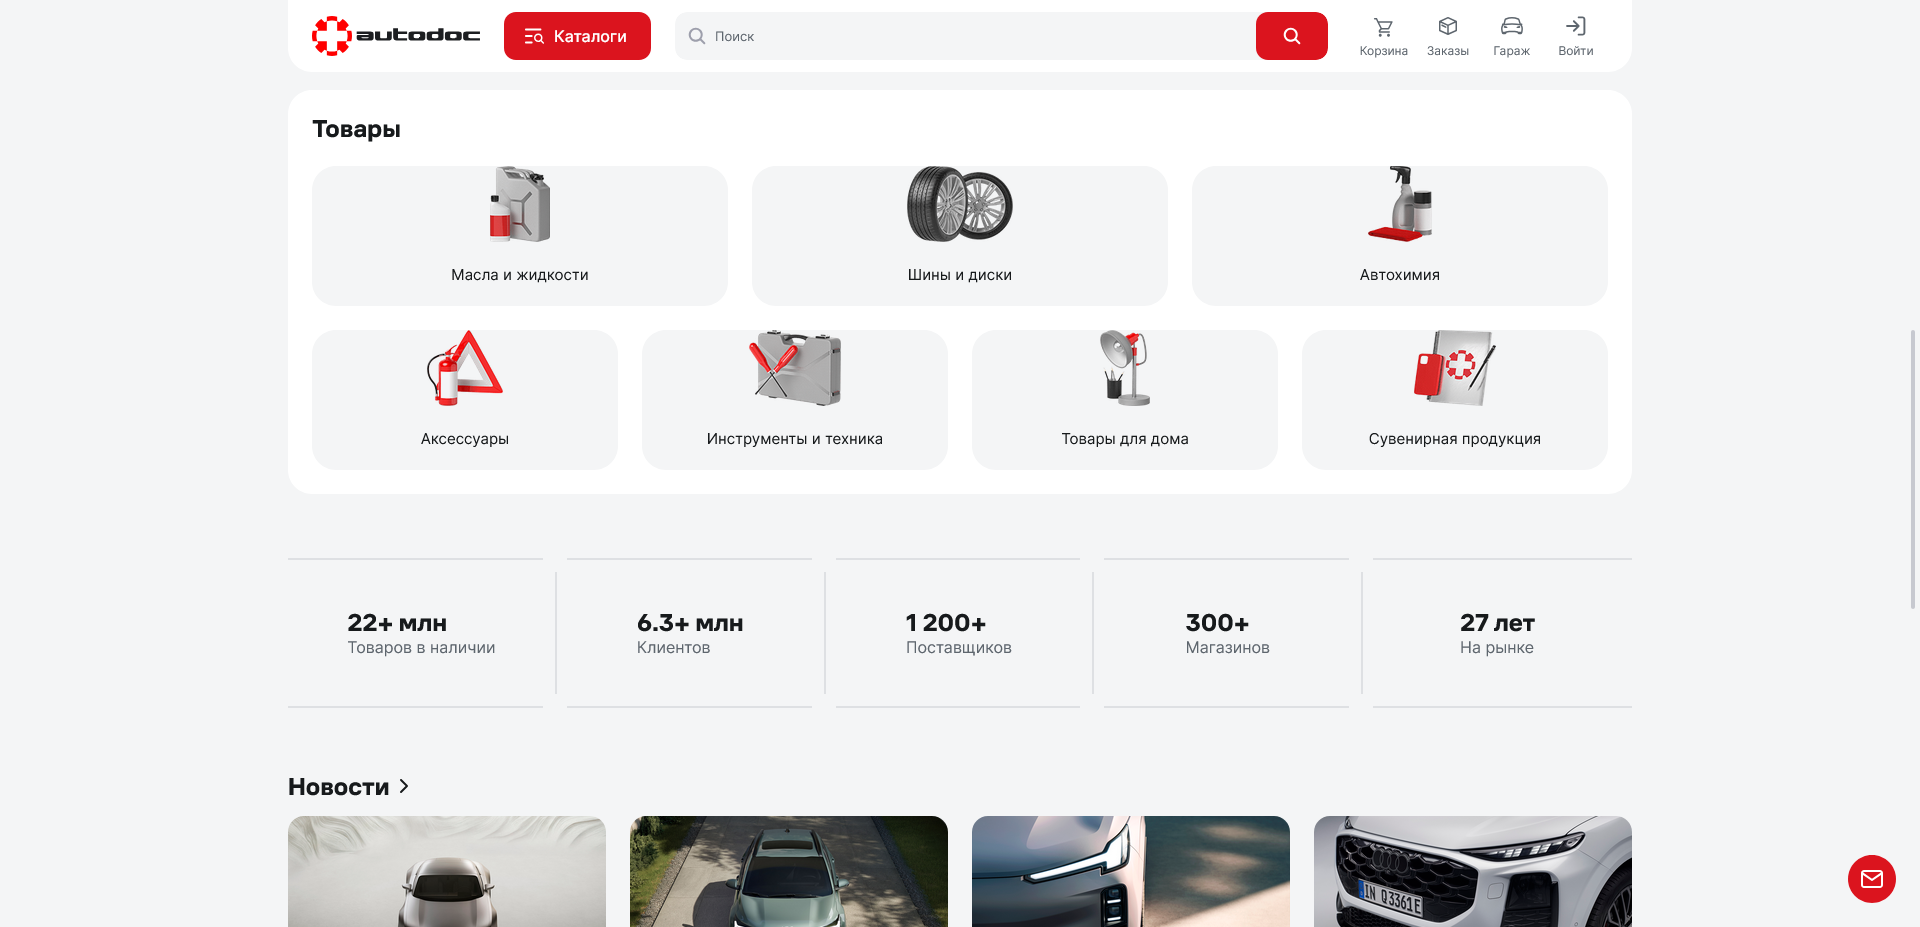Viewport: 1920px width, 927px height.
Task: Select the Шины и диски tire image
Action: pos(959,205)
